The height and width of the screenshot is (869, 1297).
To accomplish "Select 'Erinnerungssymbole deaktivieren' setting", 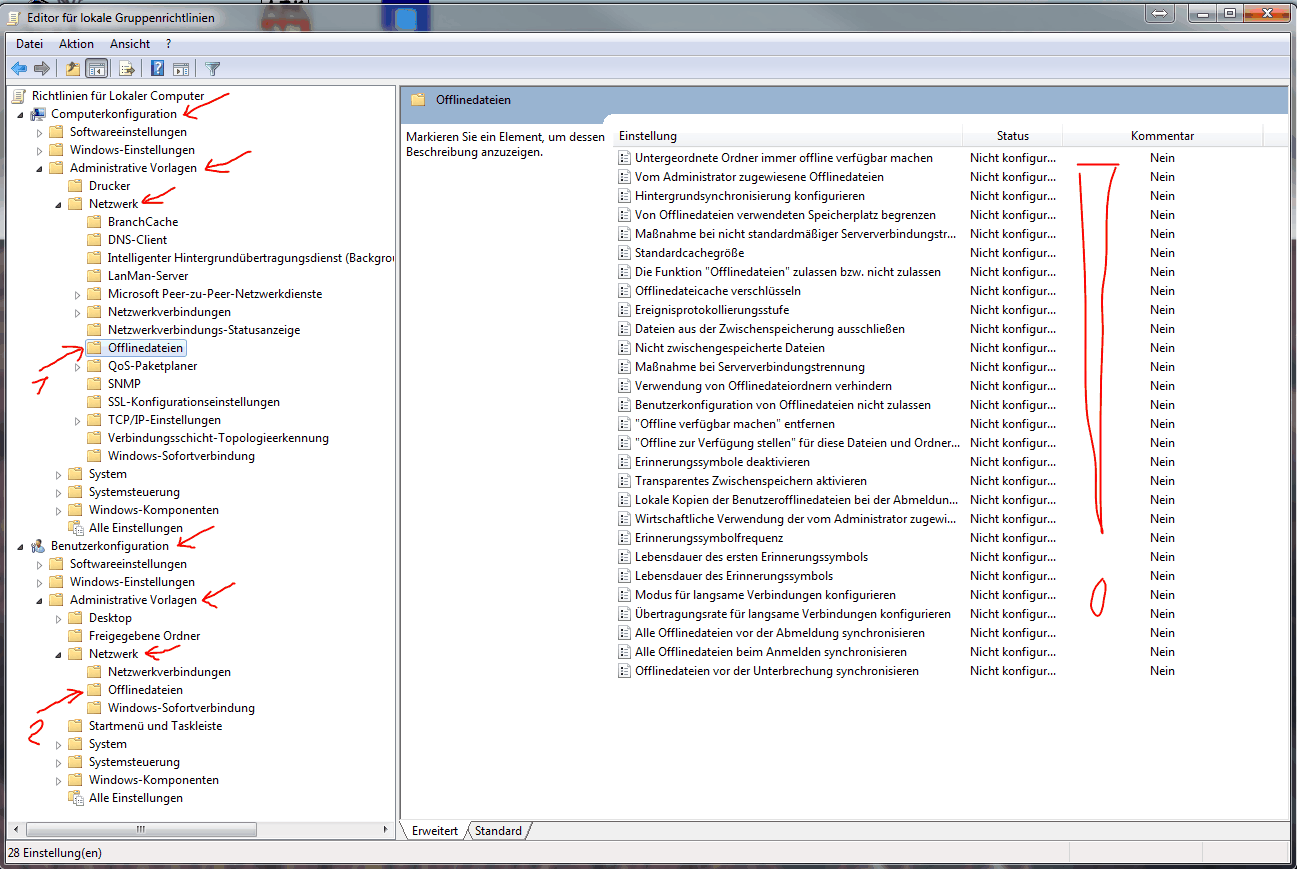I will [722, 462].
